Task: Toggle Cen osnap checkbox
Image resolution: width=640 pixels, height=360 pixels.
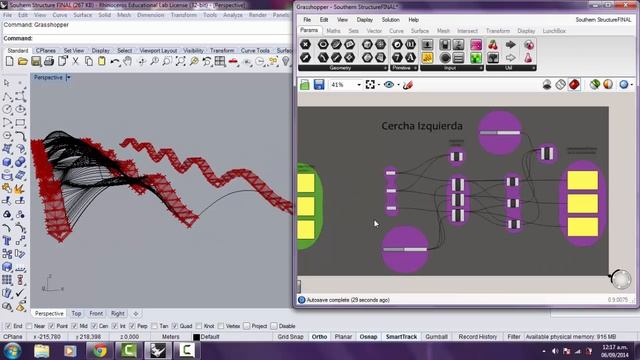Action: click(x=94, y=326)
